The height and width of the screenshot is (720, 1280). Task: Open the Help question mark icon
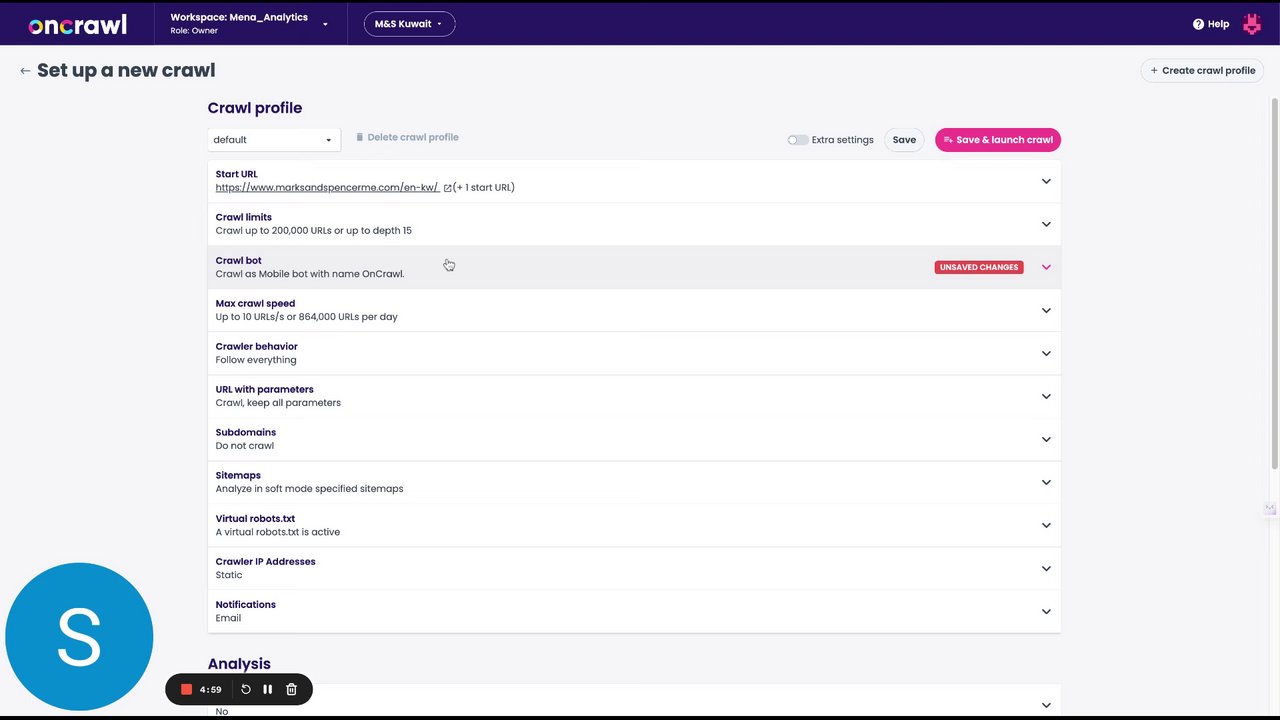coord(1198,24)
